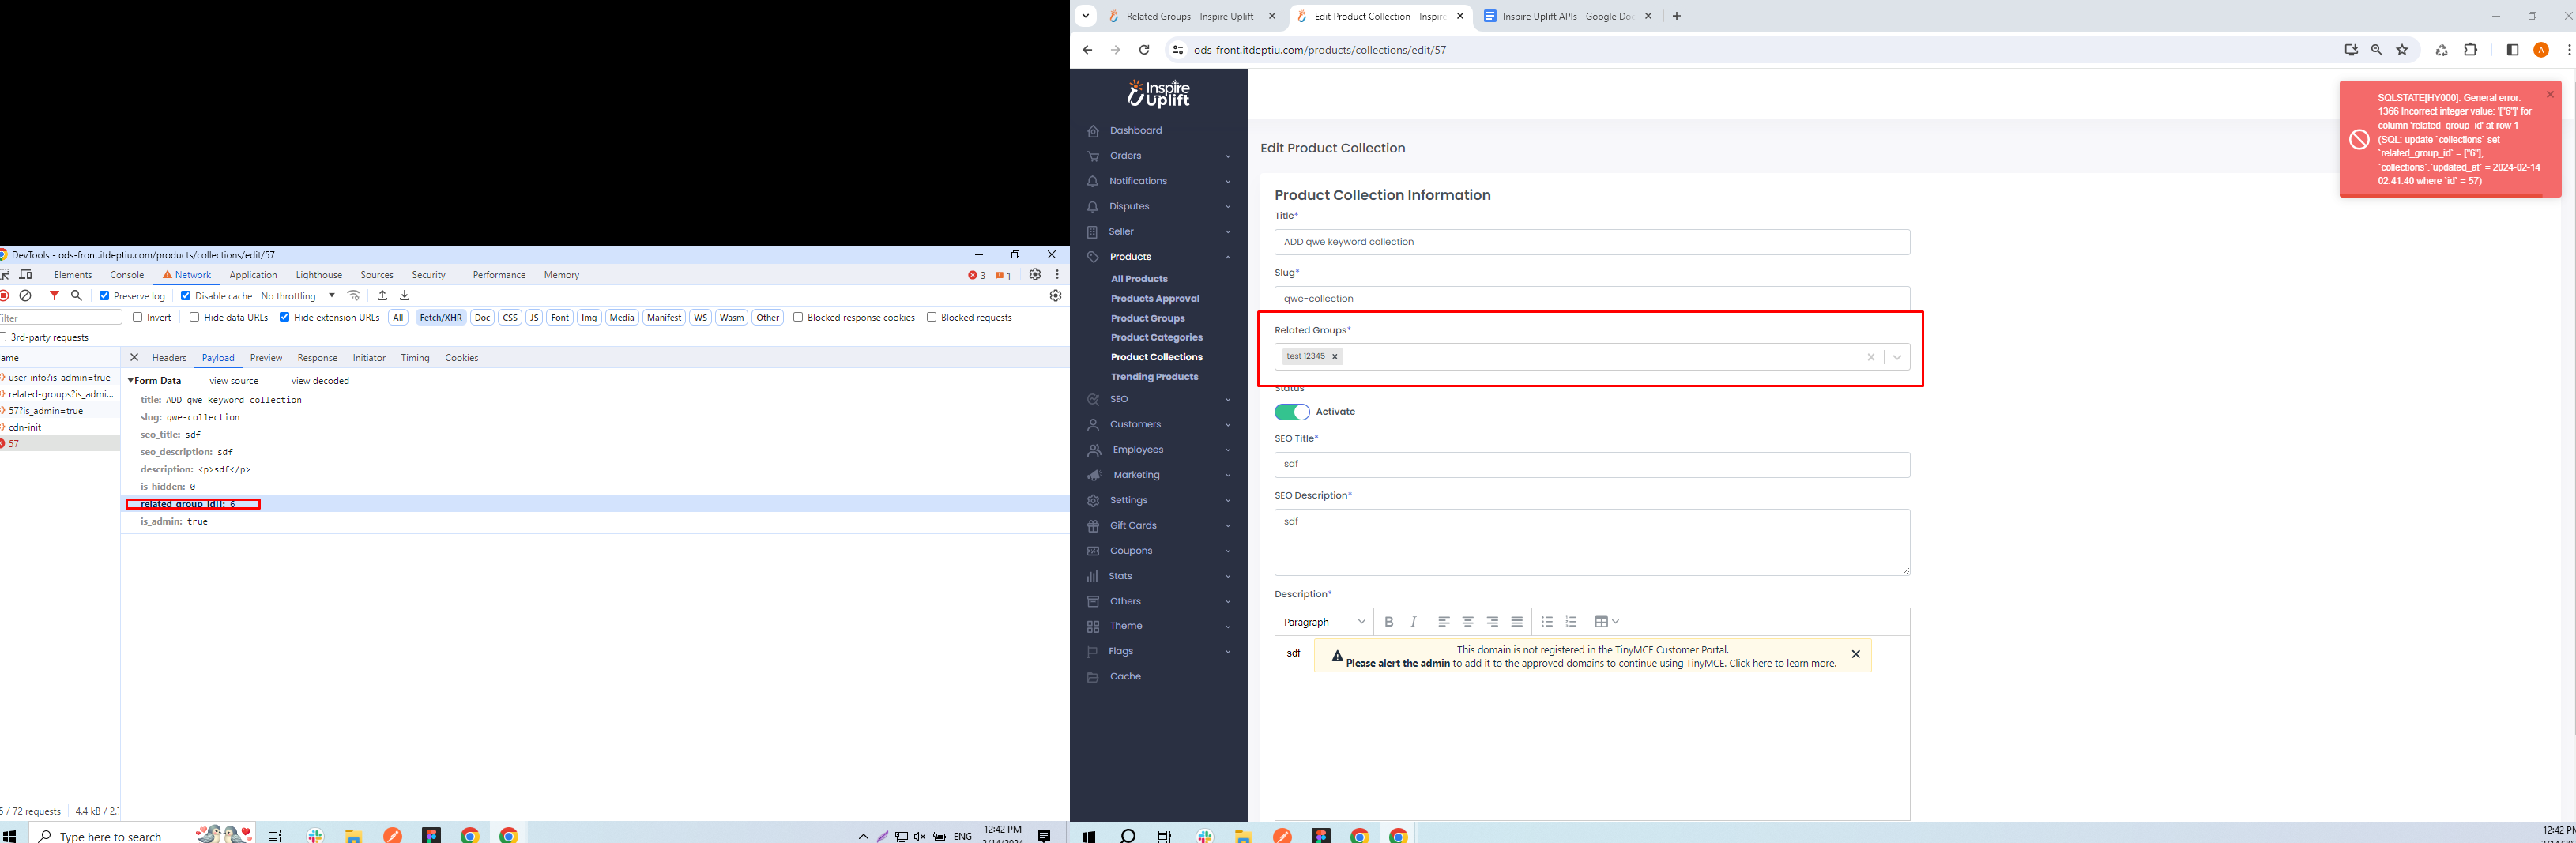This screenshot has width=2576, height=843.
Task: Clear the DevTools network log
Action: coord(26,296)
